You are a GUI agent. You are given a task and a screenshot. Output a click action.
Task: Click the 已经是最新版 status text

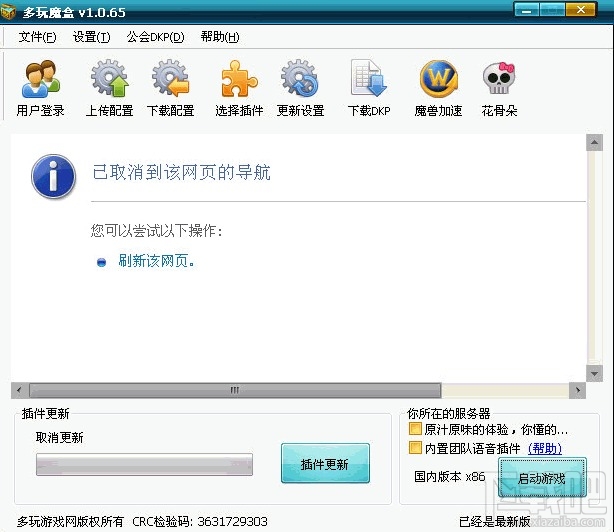(x=495, y=521)
